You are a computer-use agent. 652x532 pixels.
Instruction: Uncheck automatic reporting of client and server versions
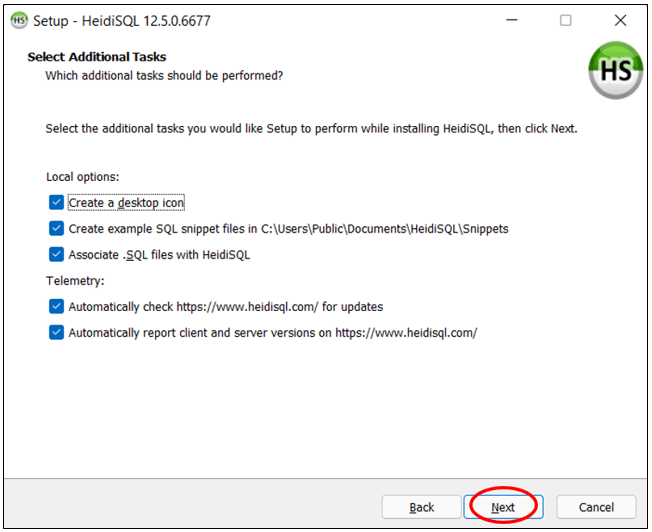pos(56,332)
